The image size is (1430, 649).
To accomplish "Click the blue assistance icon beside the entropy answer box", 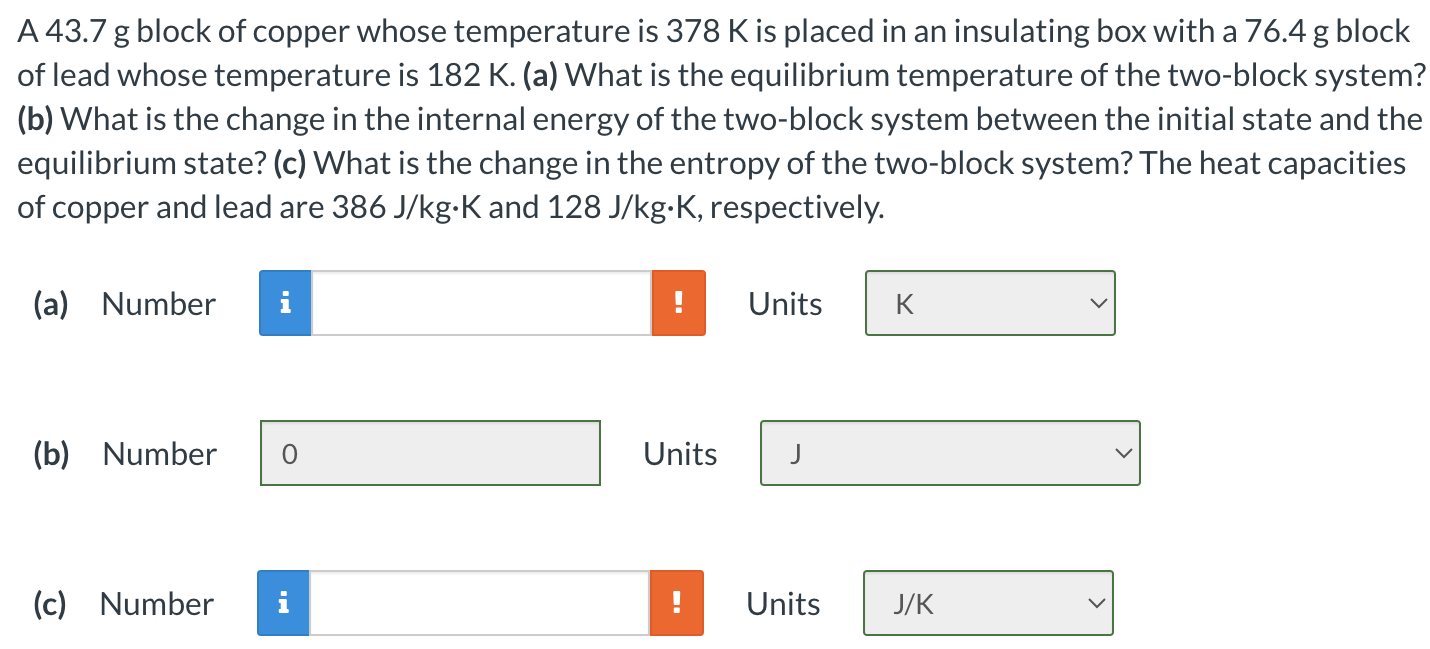I will point(285,603).
